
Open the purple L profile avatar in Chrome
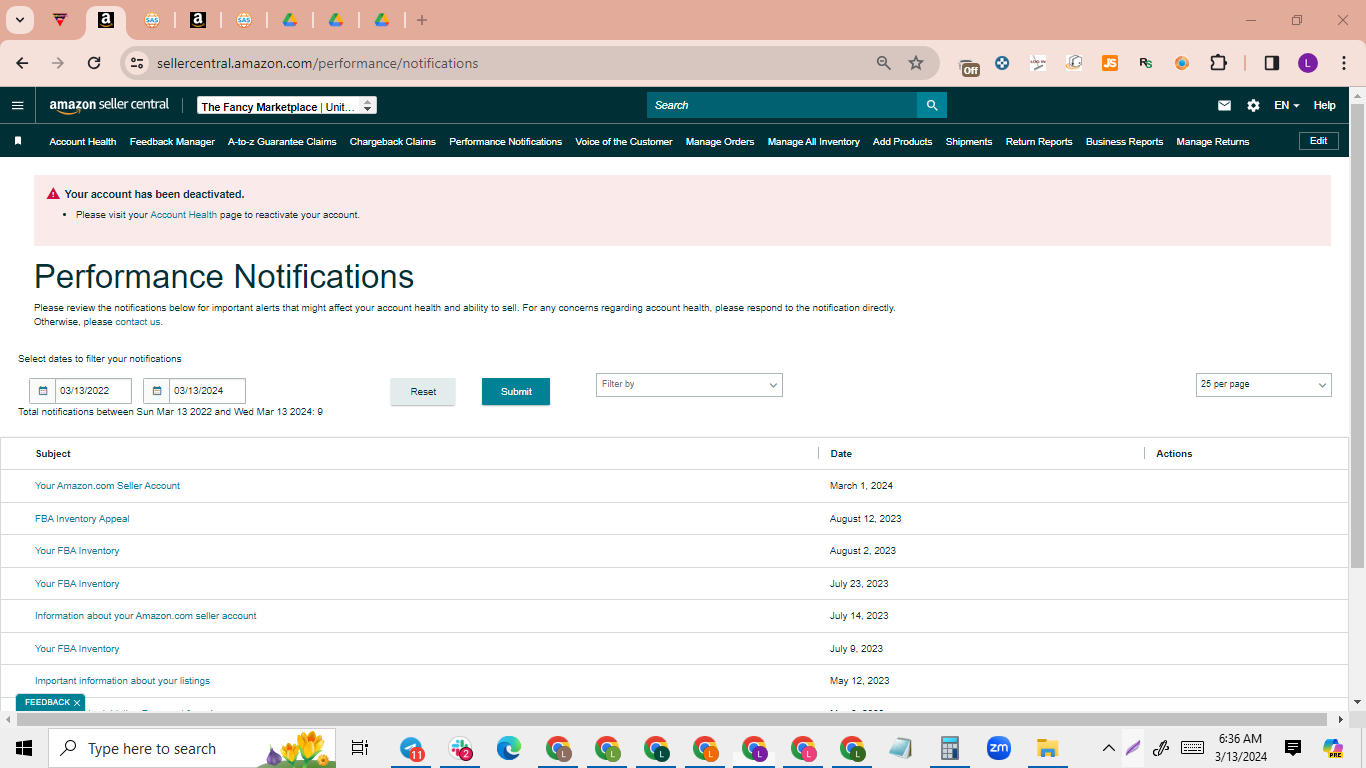(1308, 63)
